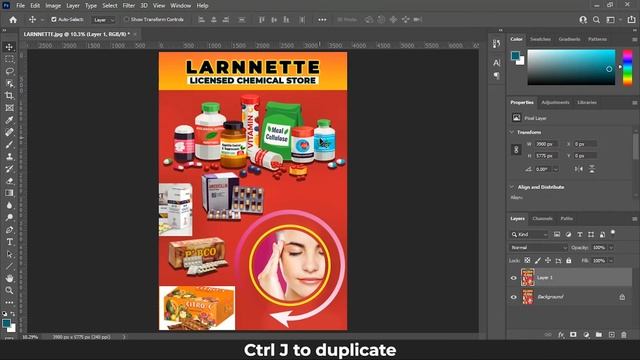Select the Dodge tool
The width and height of the screenshot is (640, 360).
(9, 217)
